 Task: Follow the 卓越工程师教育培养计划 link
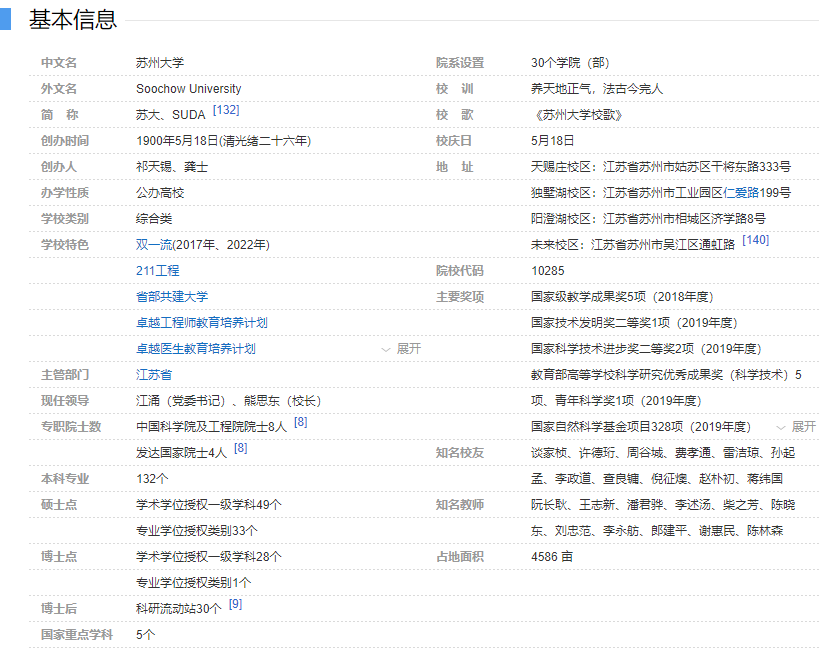click(x=201, y=322)
